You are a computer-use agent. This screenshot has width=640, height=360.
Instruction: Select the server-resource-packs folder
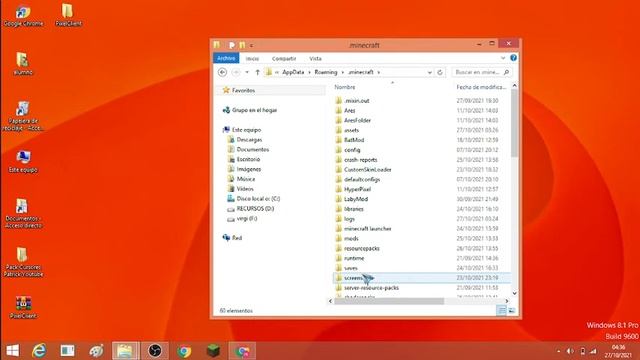(x=371, y=288)
